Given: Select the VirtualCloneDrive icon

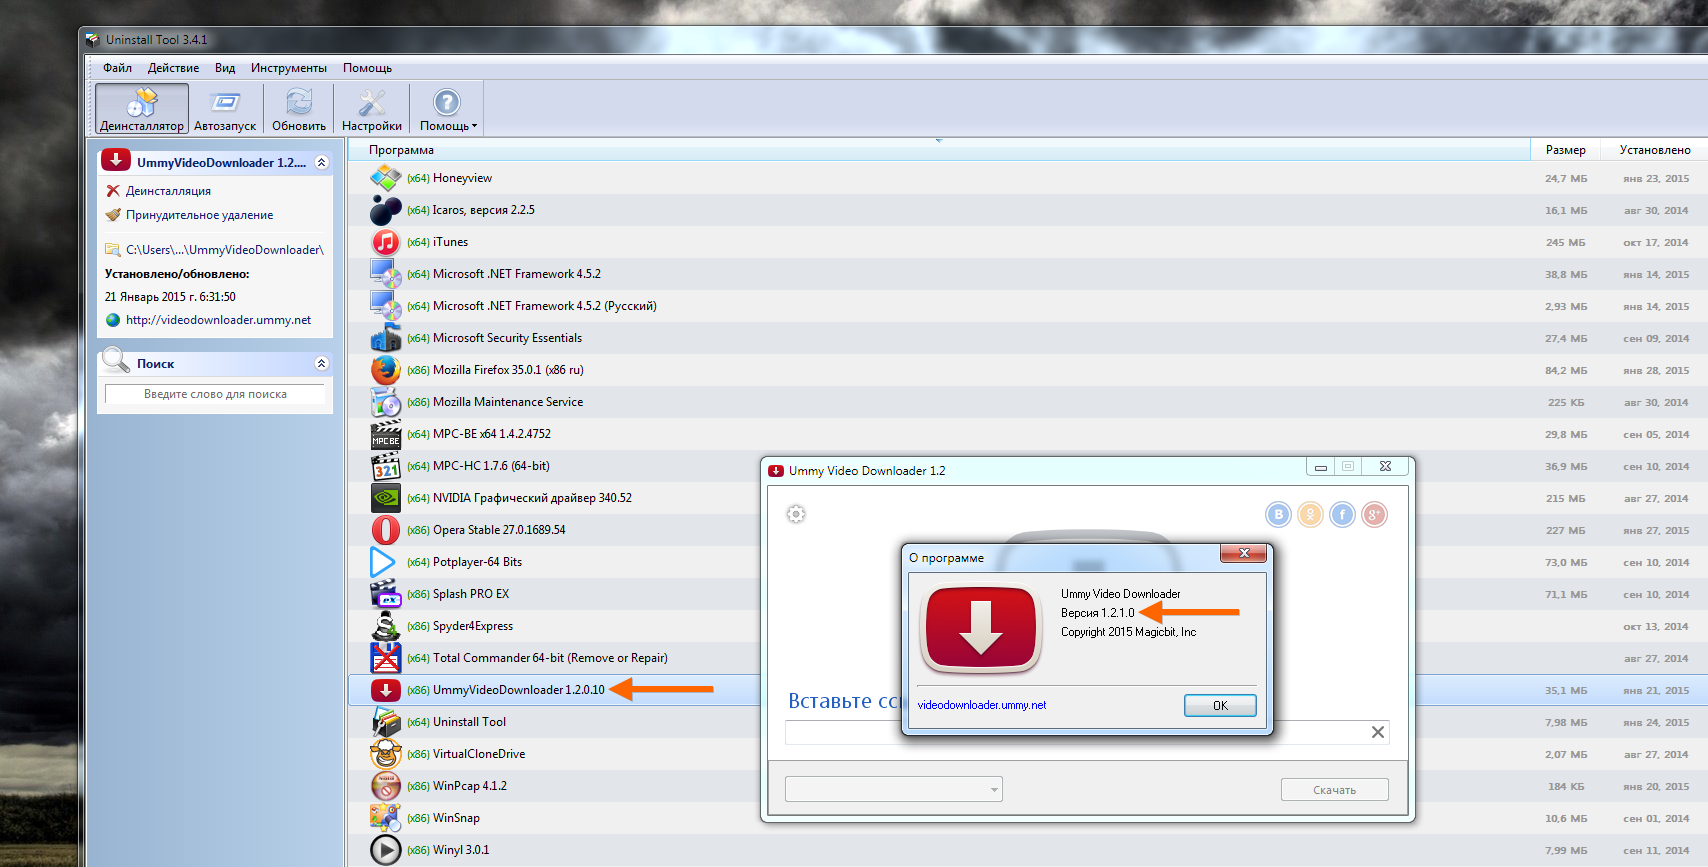Looking at the screenshot, I should tap(385, 754).
